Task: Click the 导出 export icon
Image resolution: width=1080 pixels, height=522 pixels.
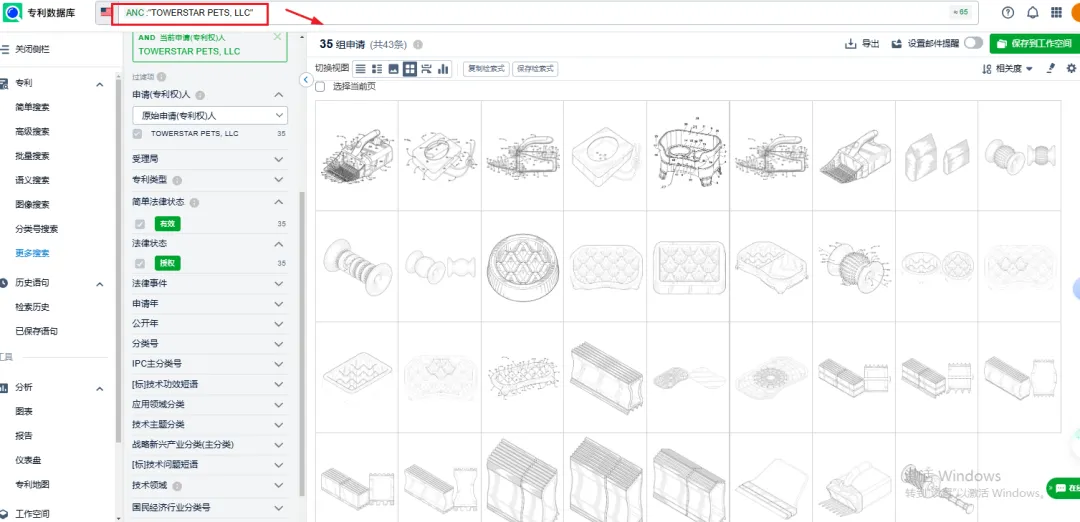Action: 850,43
